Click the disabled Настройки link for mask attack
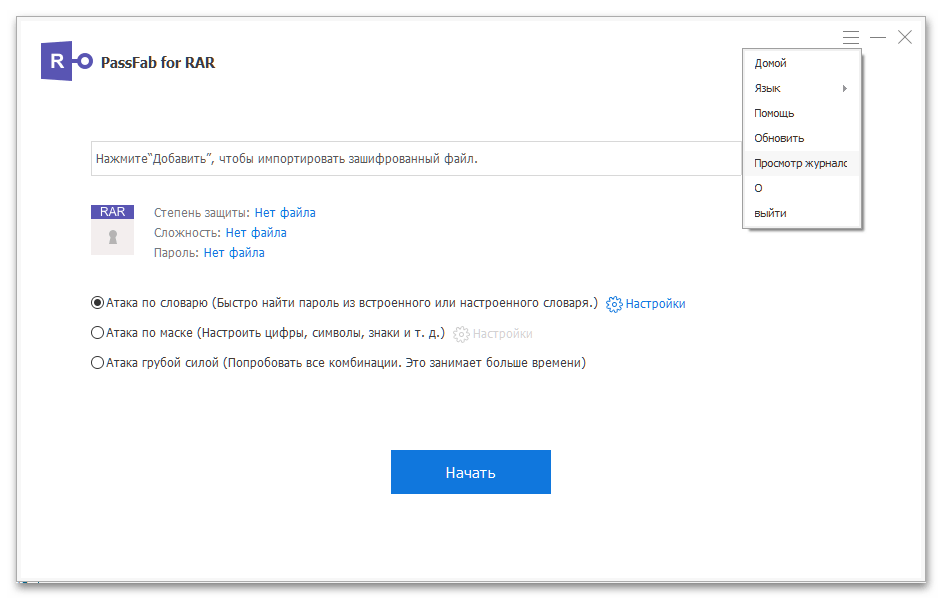 (502, 334)
